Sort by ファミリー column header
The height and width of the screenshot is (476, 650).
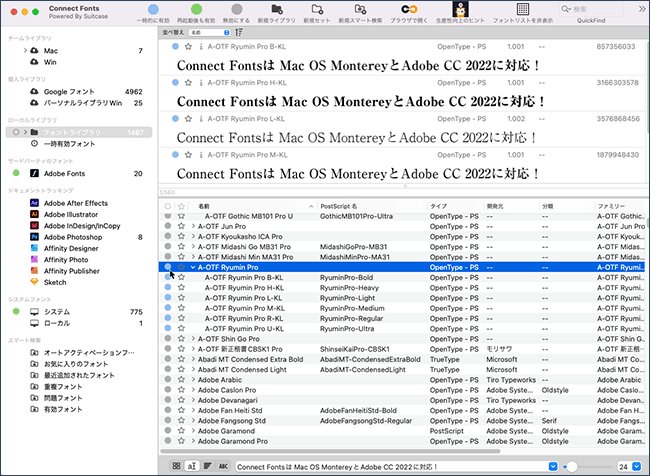pyautogui.click(x=619, y=206)
